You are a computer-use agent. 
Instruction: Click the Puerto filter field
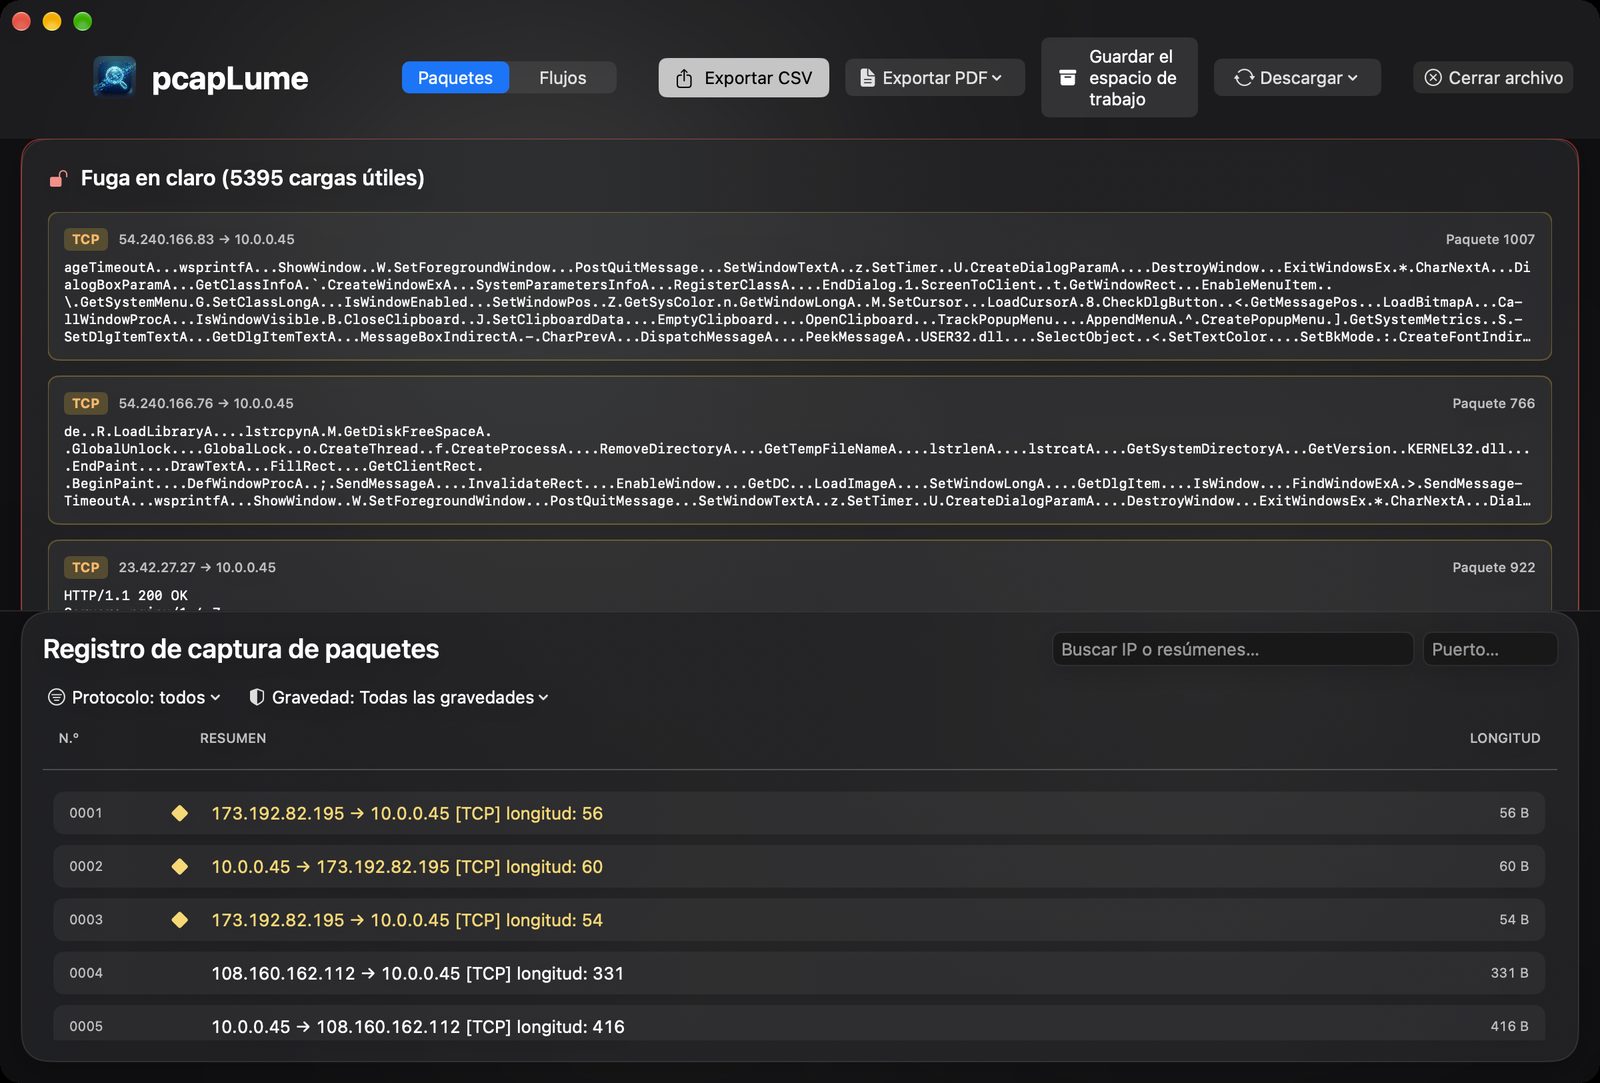pos(1490,649)
